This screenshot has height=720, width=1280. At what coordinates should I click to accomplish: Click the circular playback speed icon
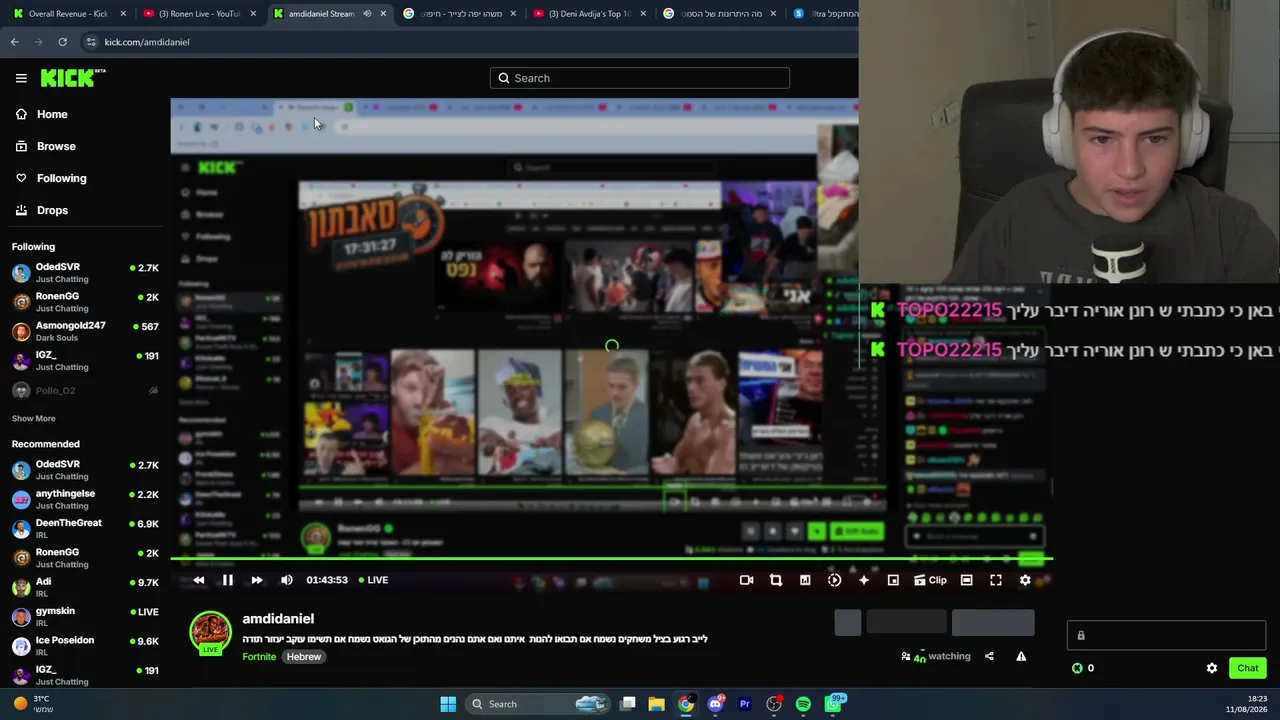click(x=834, y=580)
